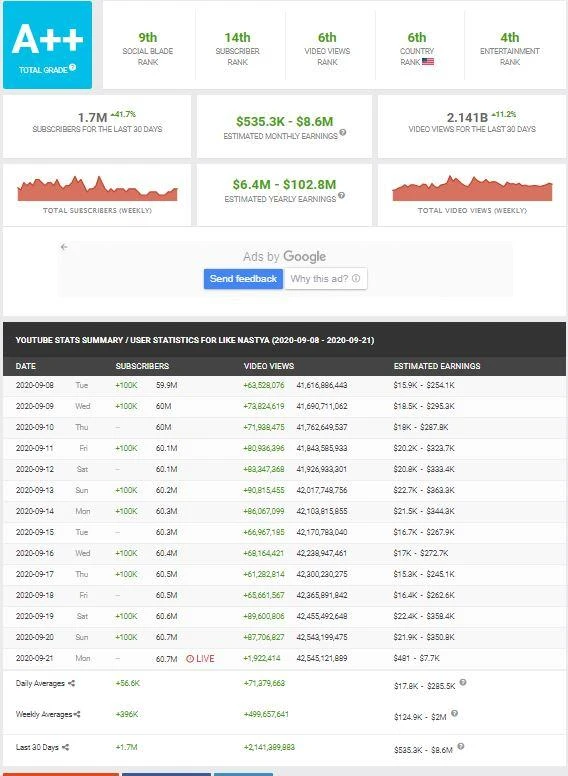Click the Total Grade help question icon

tap(73, 67)
